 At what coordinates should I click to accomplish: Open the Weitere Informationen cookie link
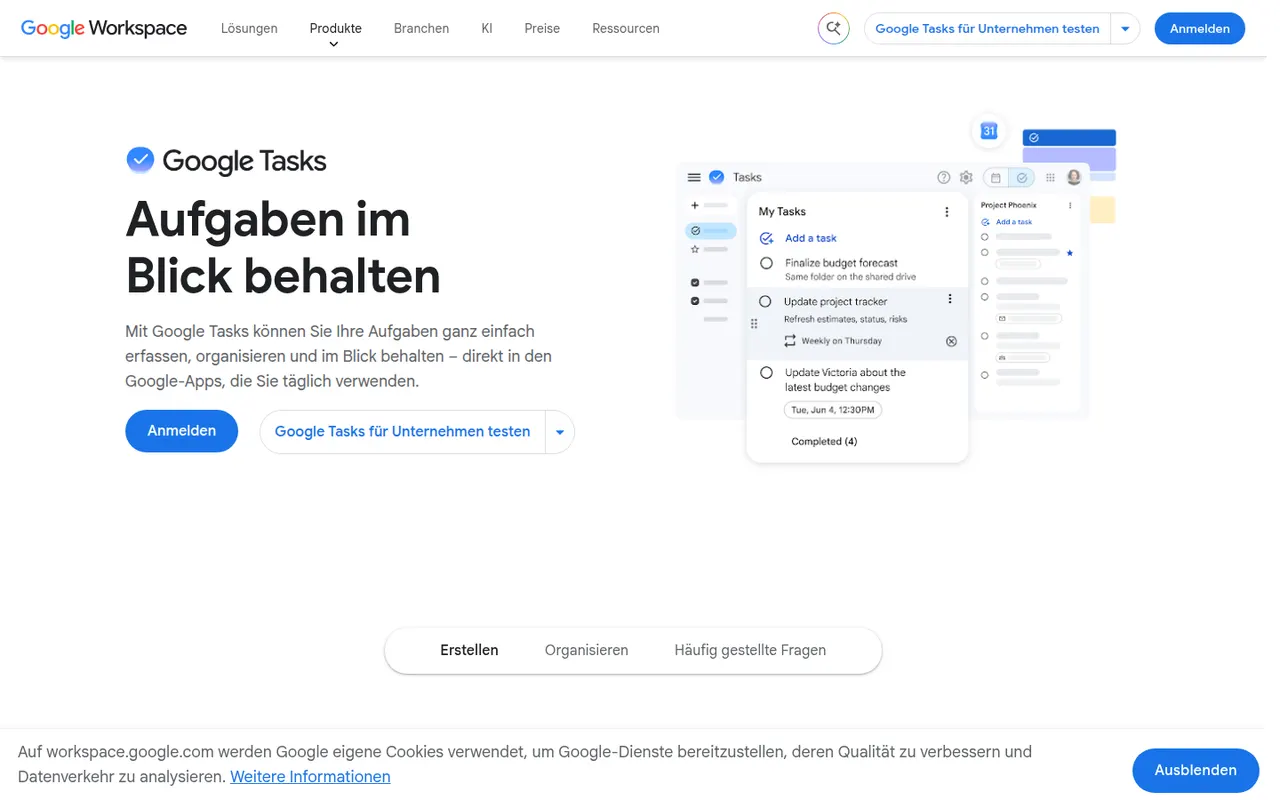tap(310, 777)
